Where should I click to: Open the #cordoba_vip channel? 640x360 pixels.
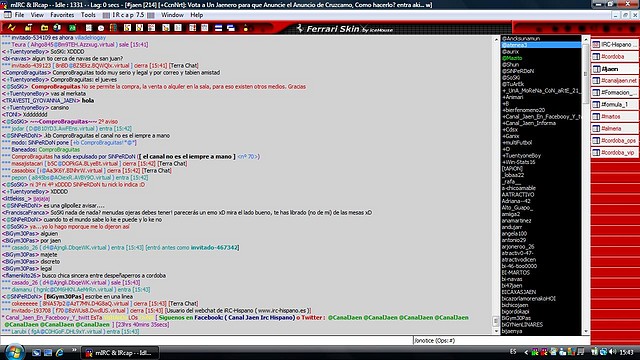coord(615,153)
